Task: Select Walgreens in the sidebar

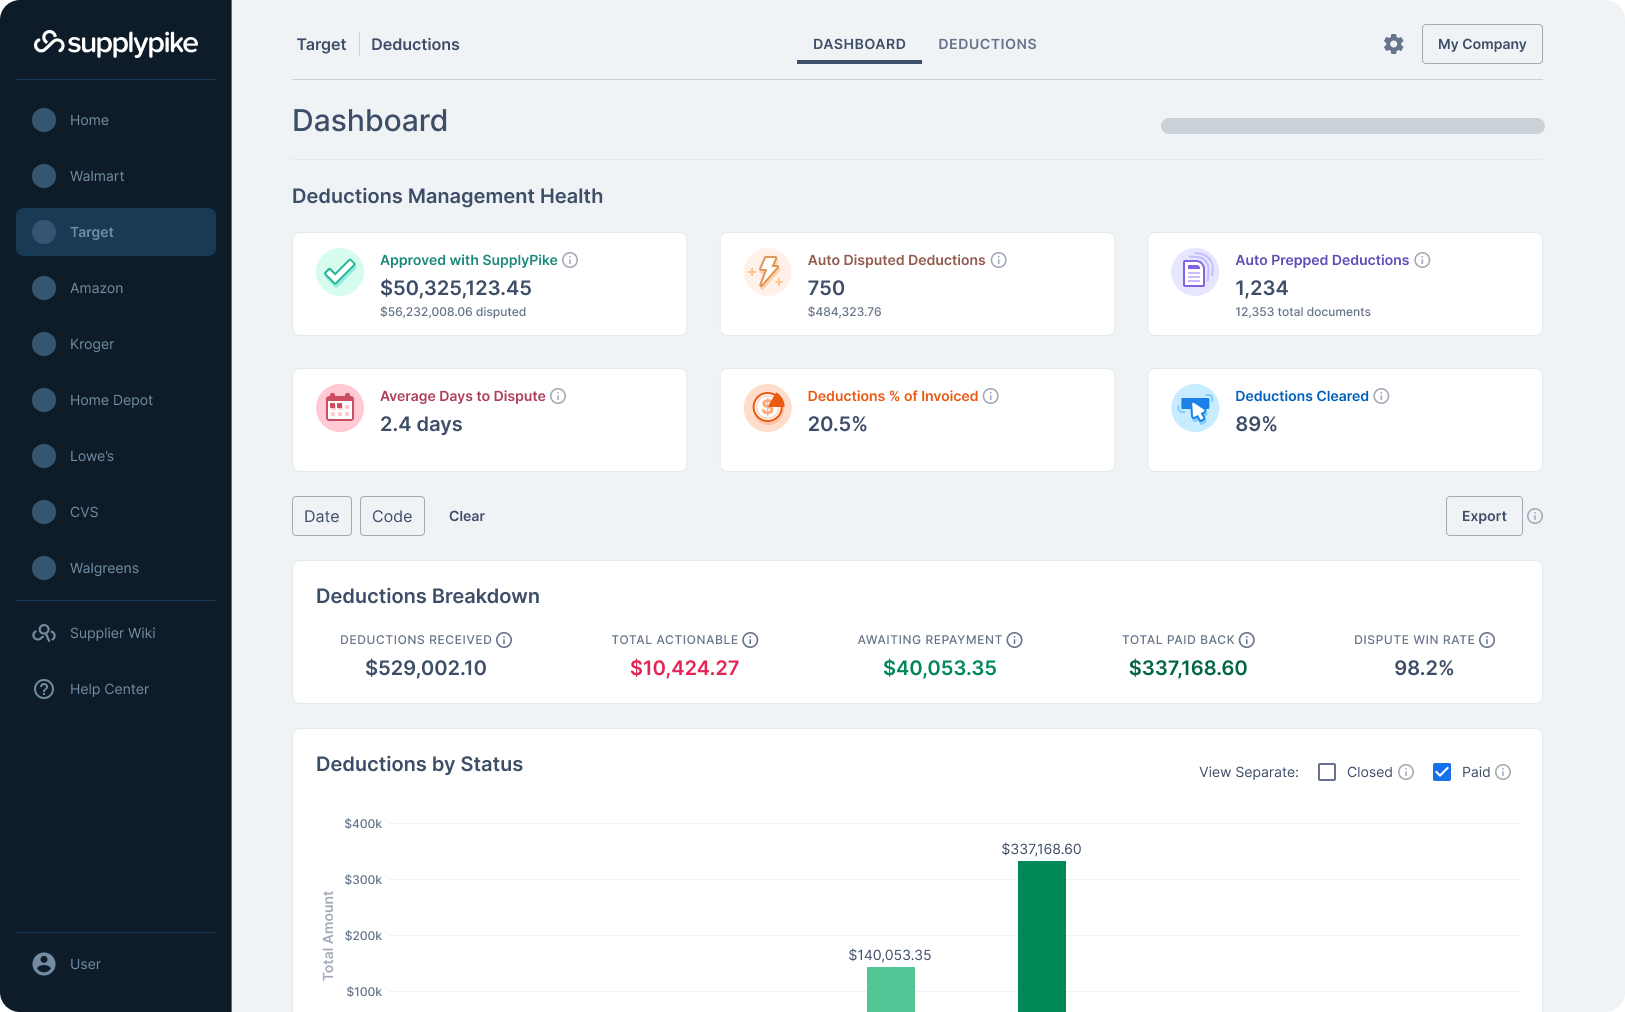Action: pos(116,568)
